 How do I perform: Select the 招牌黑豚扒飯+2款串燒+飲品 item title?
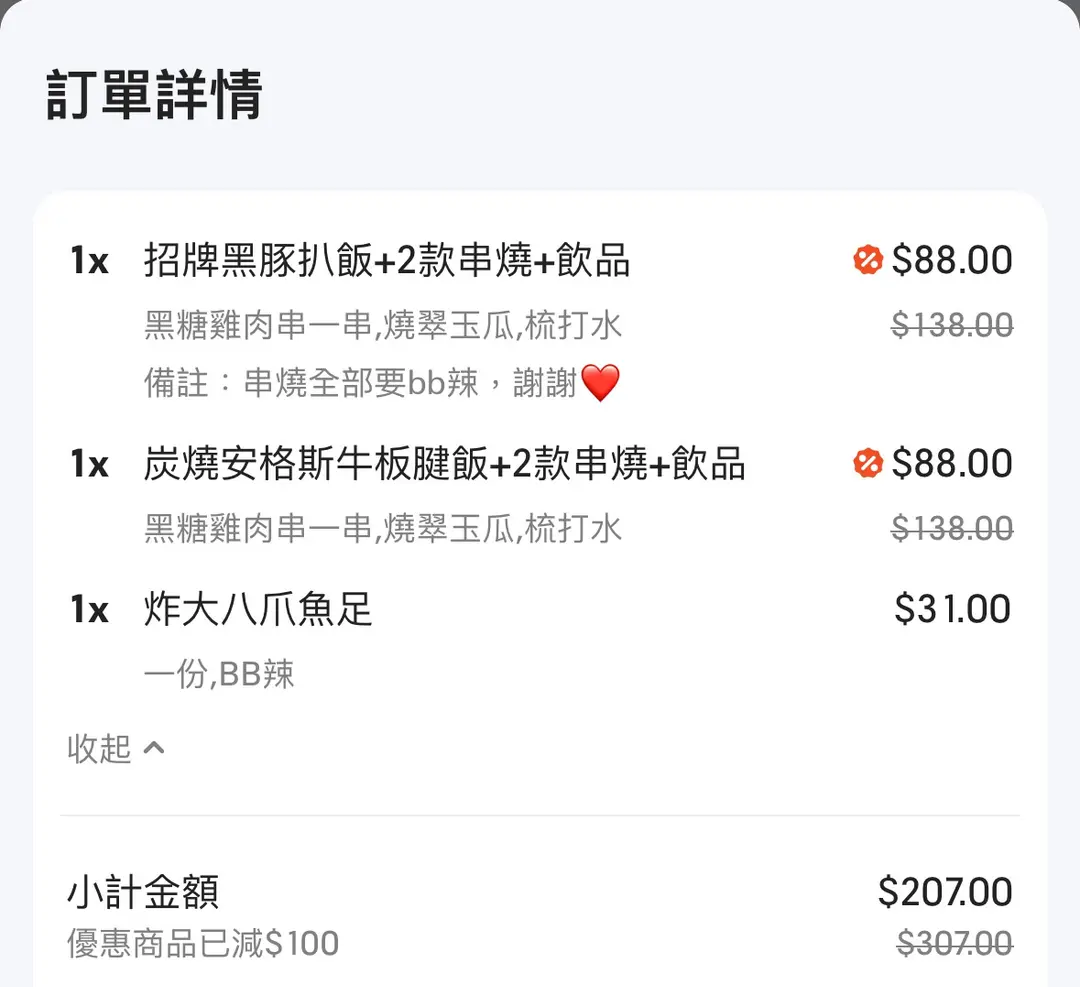pyautogui.click(x=386, y=260)
